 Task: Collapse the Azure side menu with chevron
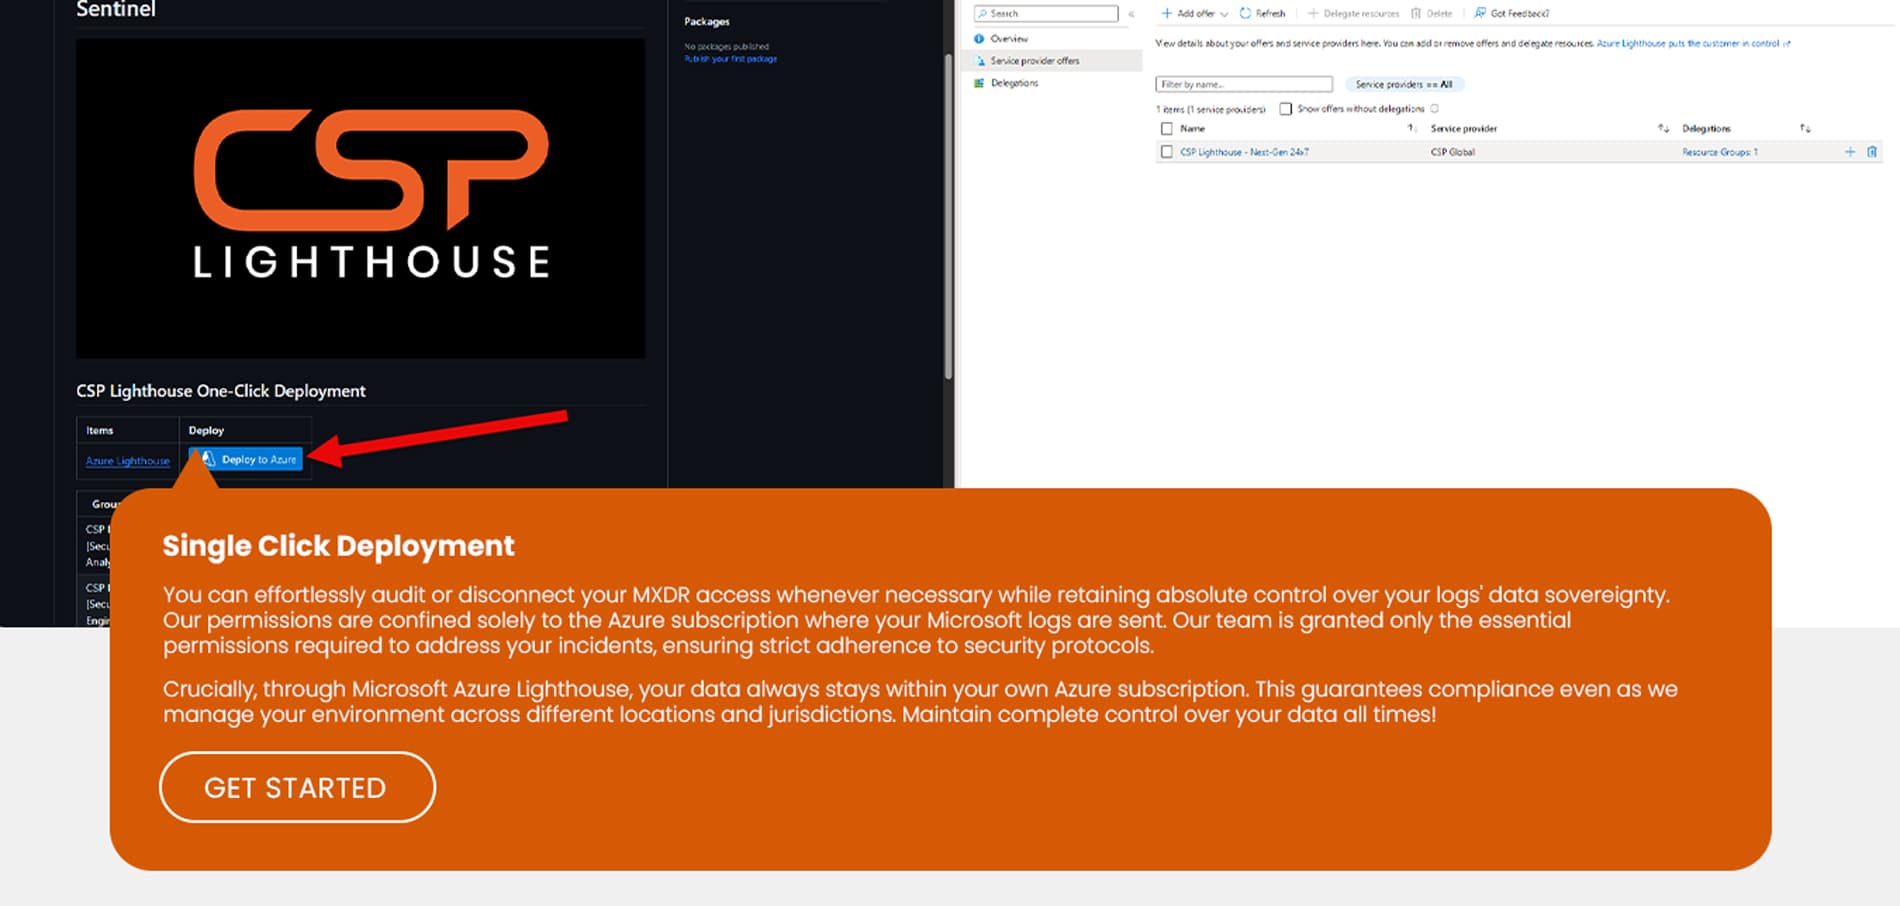pyautogui.click(x=1131, y=14)
